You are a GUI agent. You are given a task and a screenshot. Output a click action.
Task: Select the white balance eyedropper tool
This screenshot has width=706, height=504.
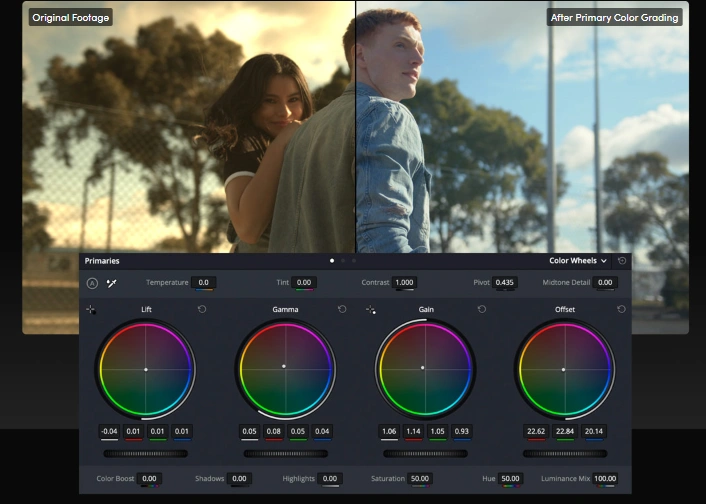tap(112, 283)
